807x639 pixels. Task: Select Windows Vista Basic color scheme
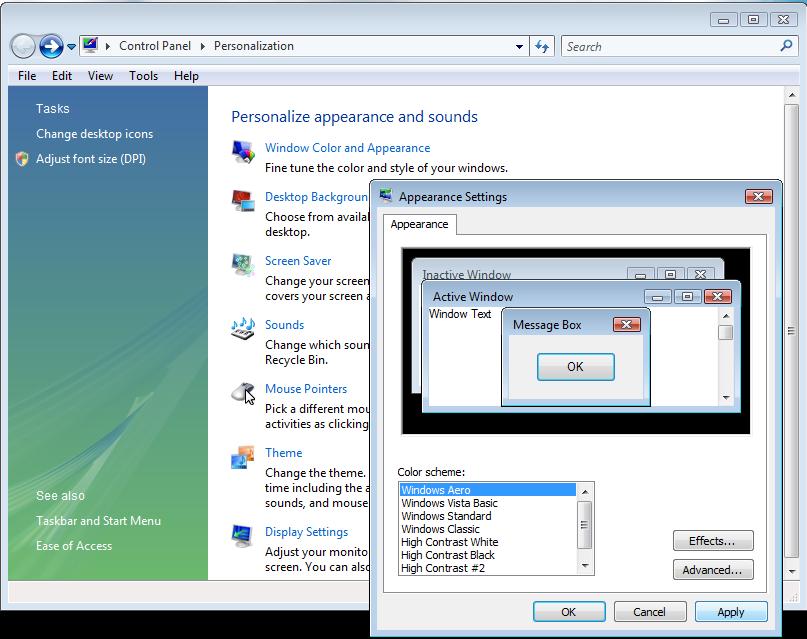487,503
